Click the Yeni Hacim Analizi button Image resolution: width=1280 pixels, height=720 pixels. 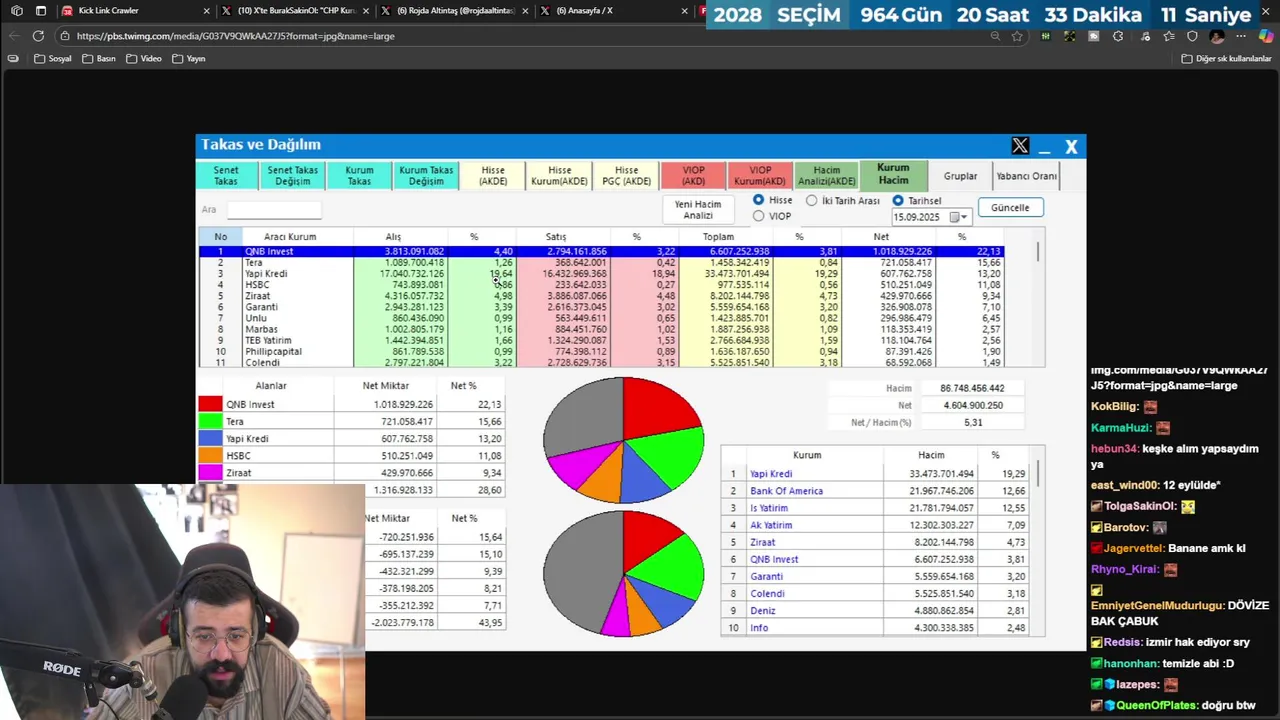pyautogui.click(x=698, y=210)
